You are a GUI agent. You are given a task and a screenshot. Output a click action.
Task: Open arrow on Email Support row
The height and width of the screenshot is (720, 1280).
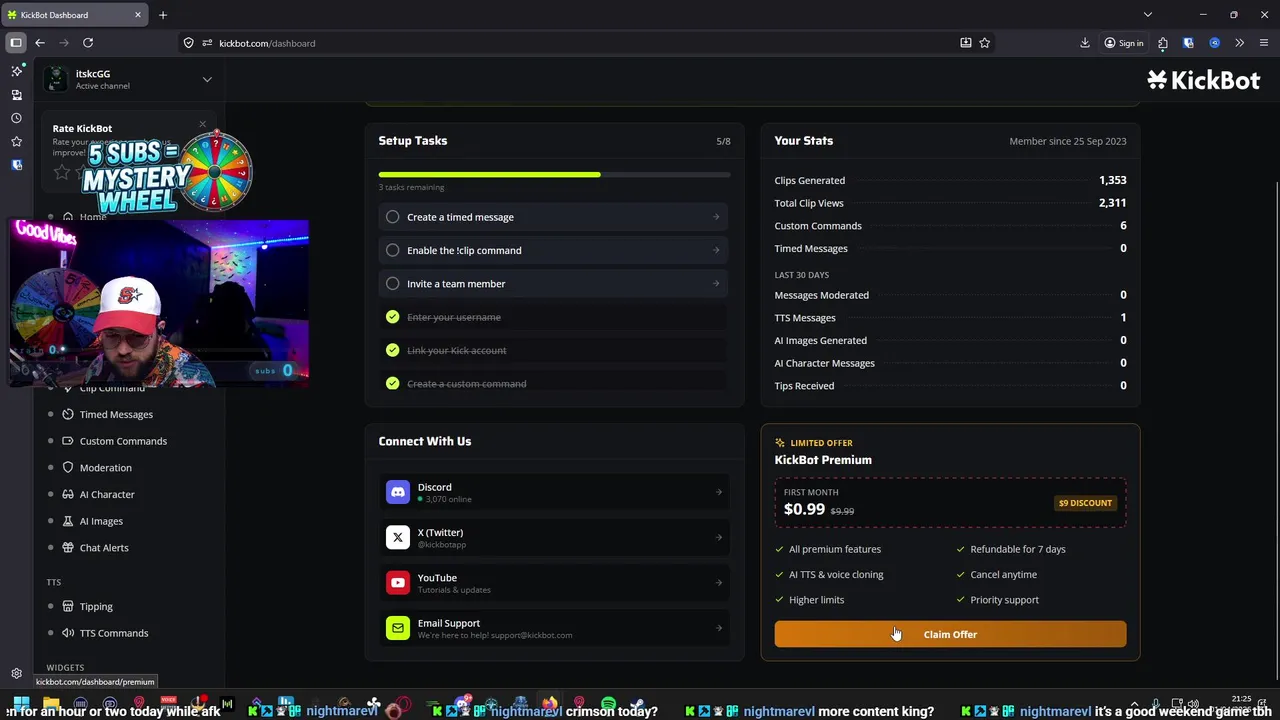719,628
